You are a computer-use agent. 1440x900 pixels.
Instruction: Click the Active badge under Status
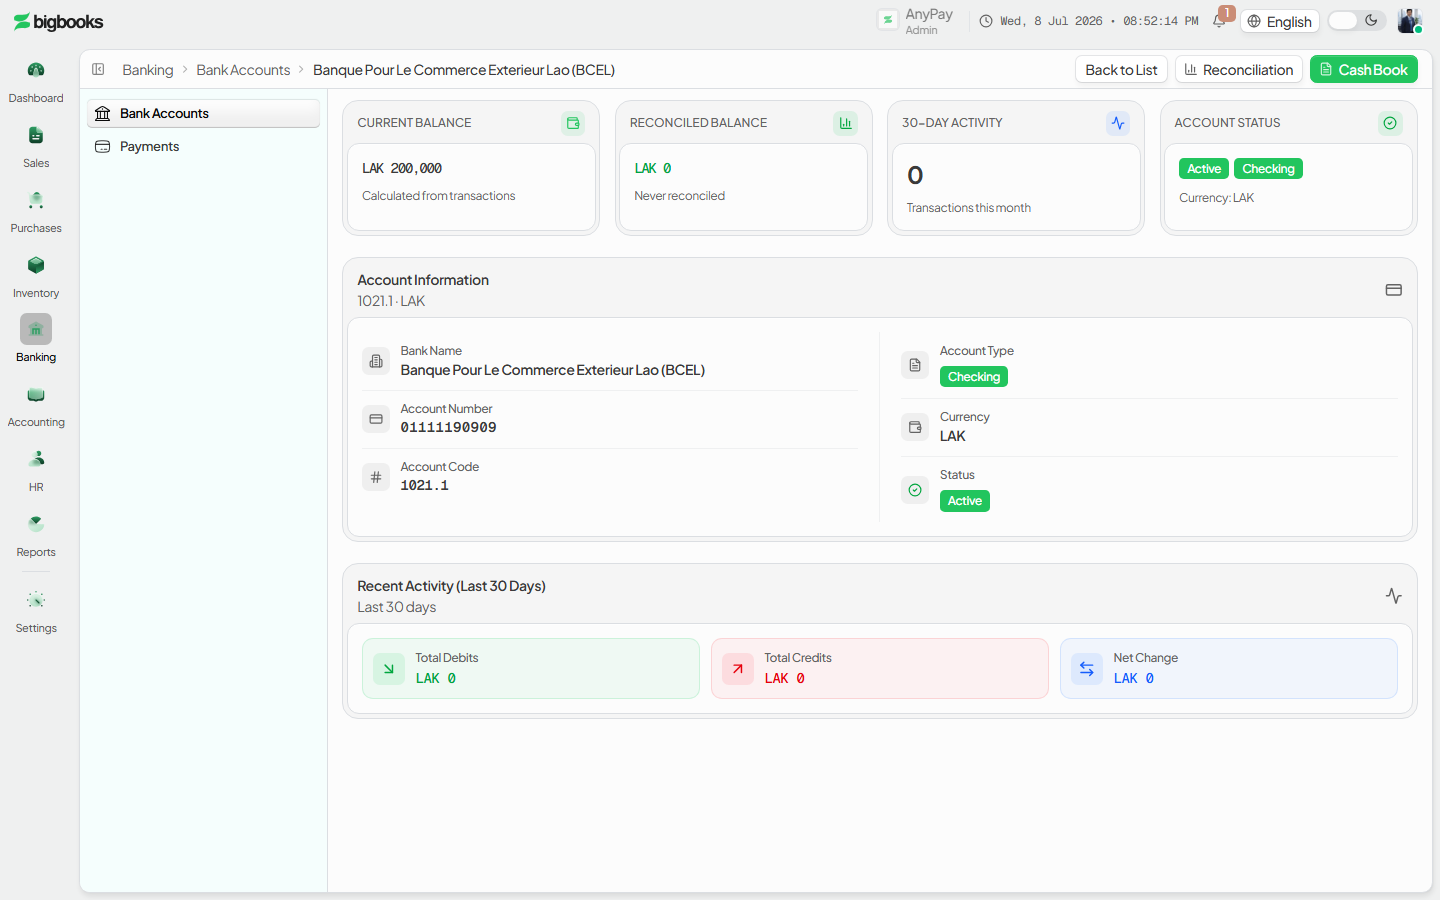965,501
